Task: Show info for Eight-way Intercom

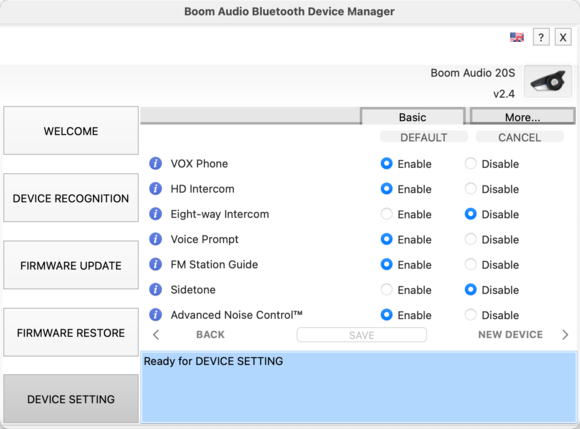Action: pos(155,214)
